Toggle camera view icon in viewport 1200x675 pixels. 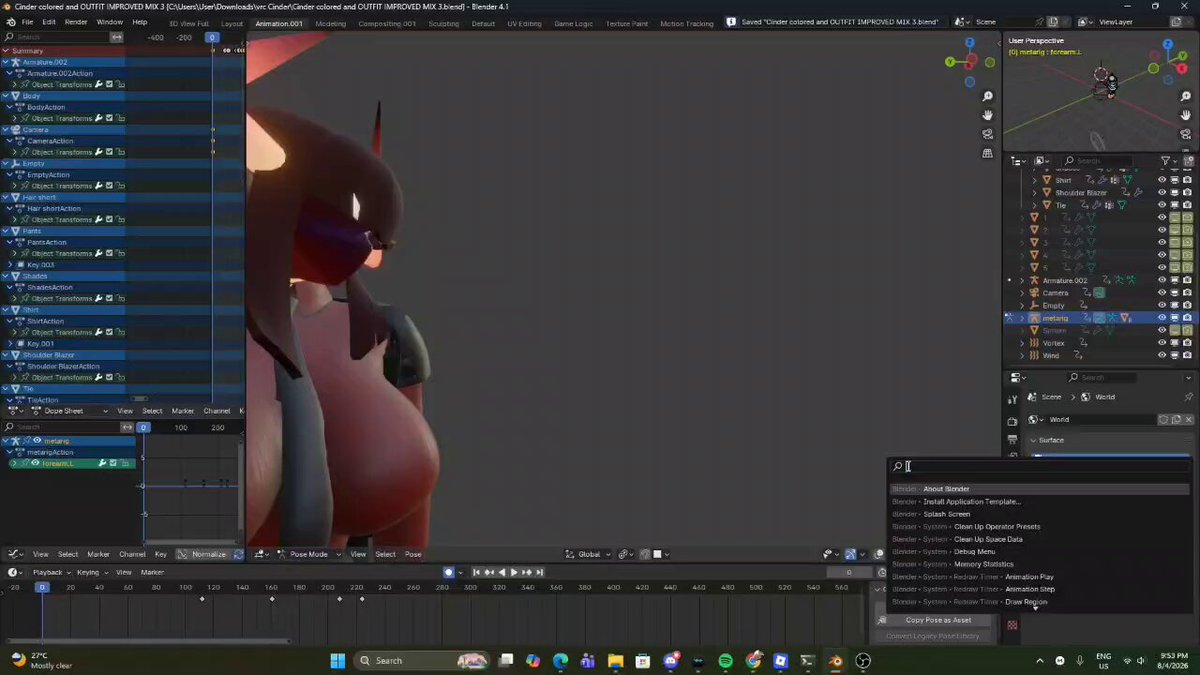click(x=987, y=134)
